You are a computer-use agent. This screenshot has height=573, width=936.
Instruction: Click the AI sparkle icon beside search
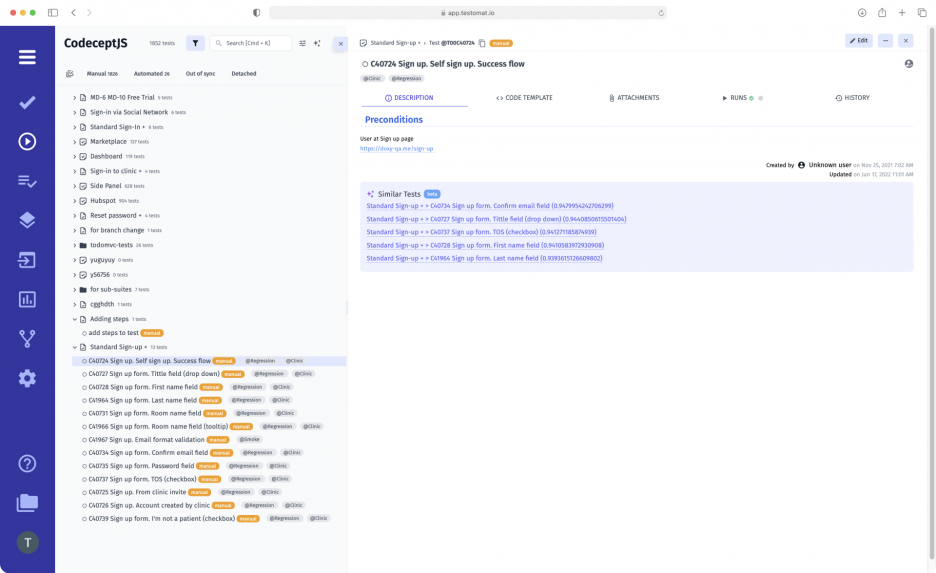(317, 43)
